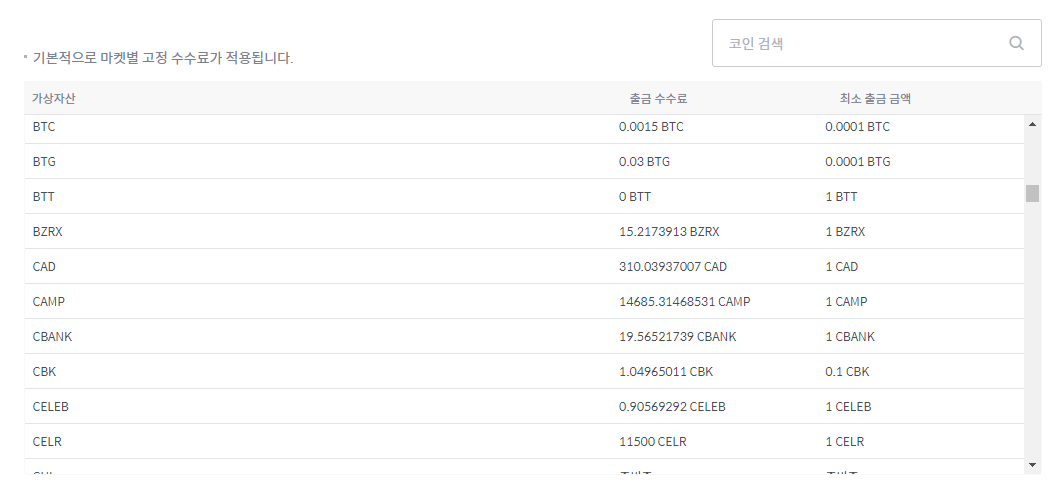Viewport: 1064px width, 484px height.
Task: Select the CELEB asset name
Action: click(51, 407)
